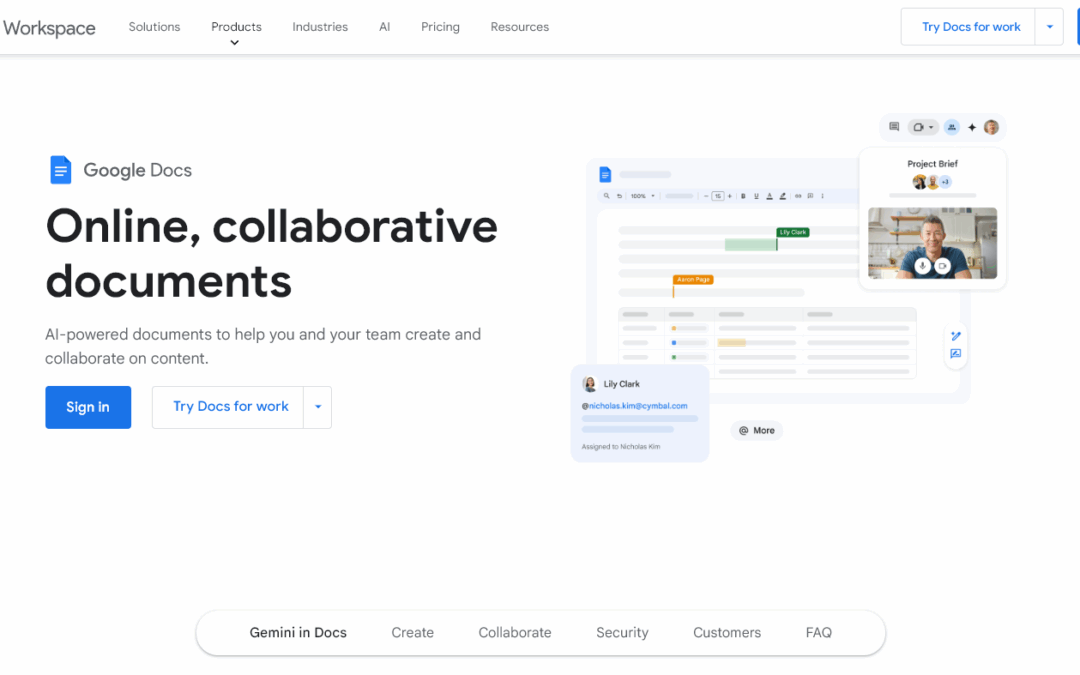Click the green Lily Clark cursor tag
Screen dimensions: 1080x675
(793, 232)
